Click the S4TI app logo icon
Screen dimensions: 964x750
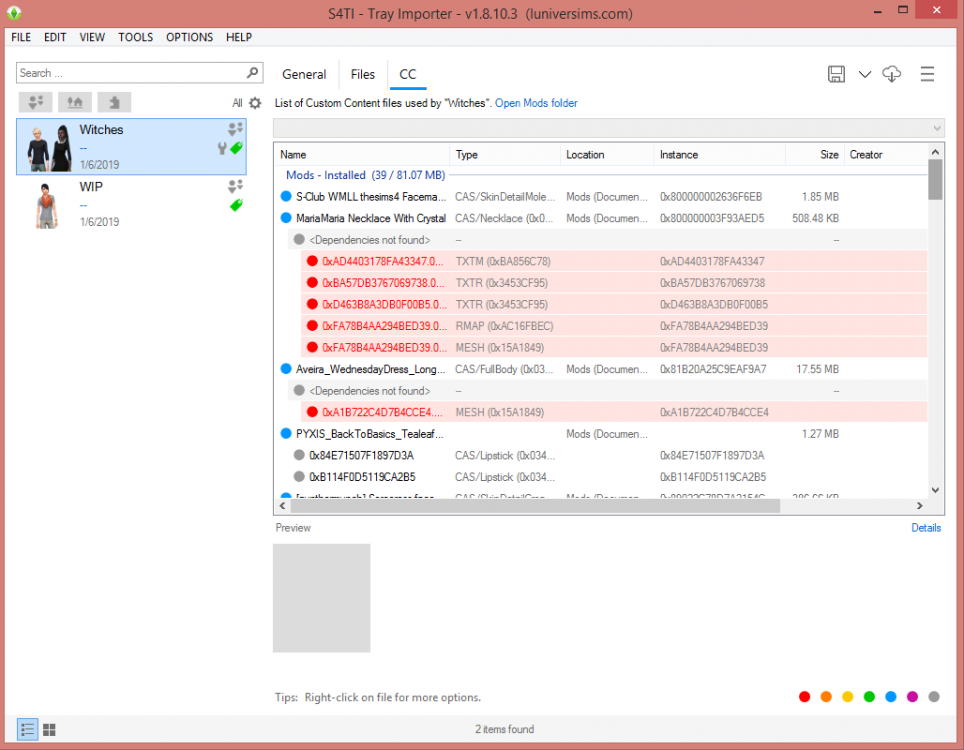[14, 13]
